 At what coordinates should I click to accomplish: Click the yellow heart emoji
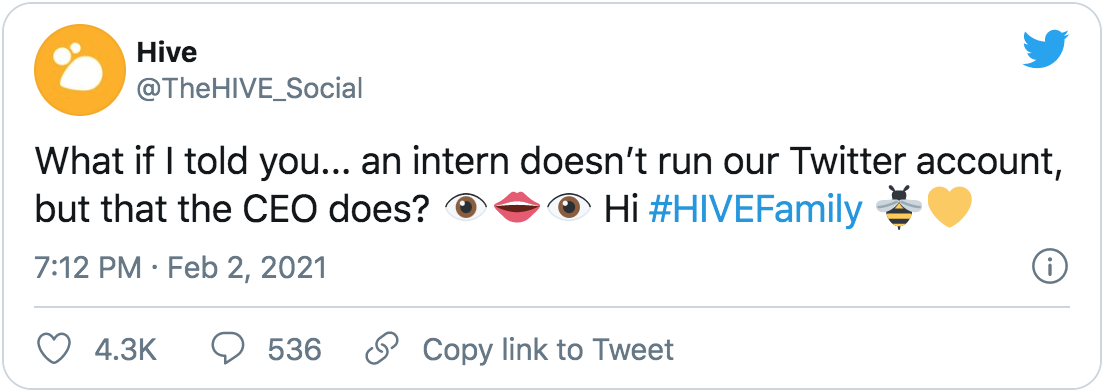point(949,210)
